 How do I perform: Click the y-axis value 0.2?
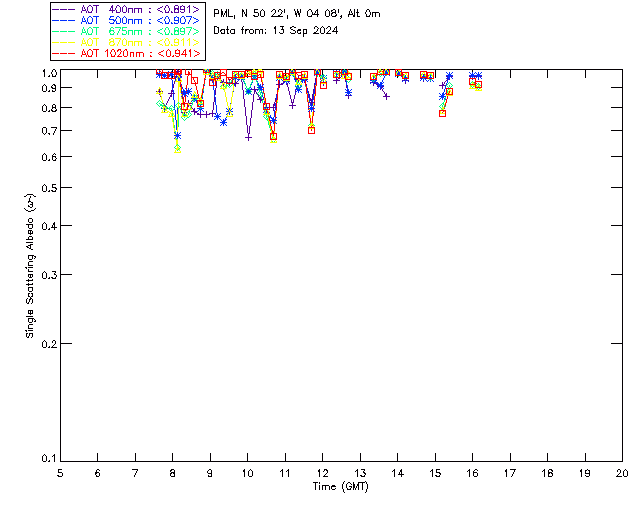(49, 344)
